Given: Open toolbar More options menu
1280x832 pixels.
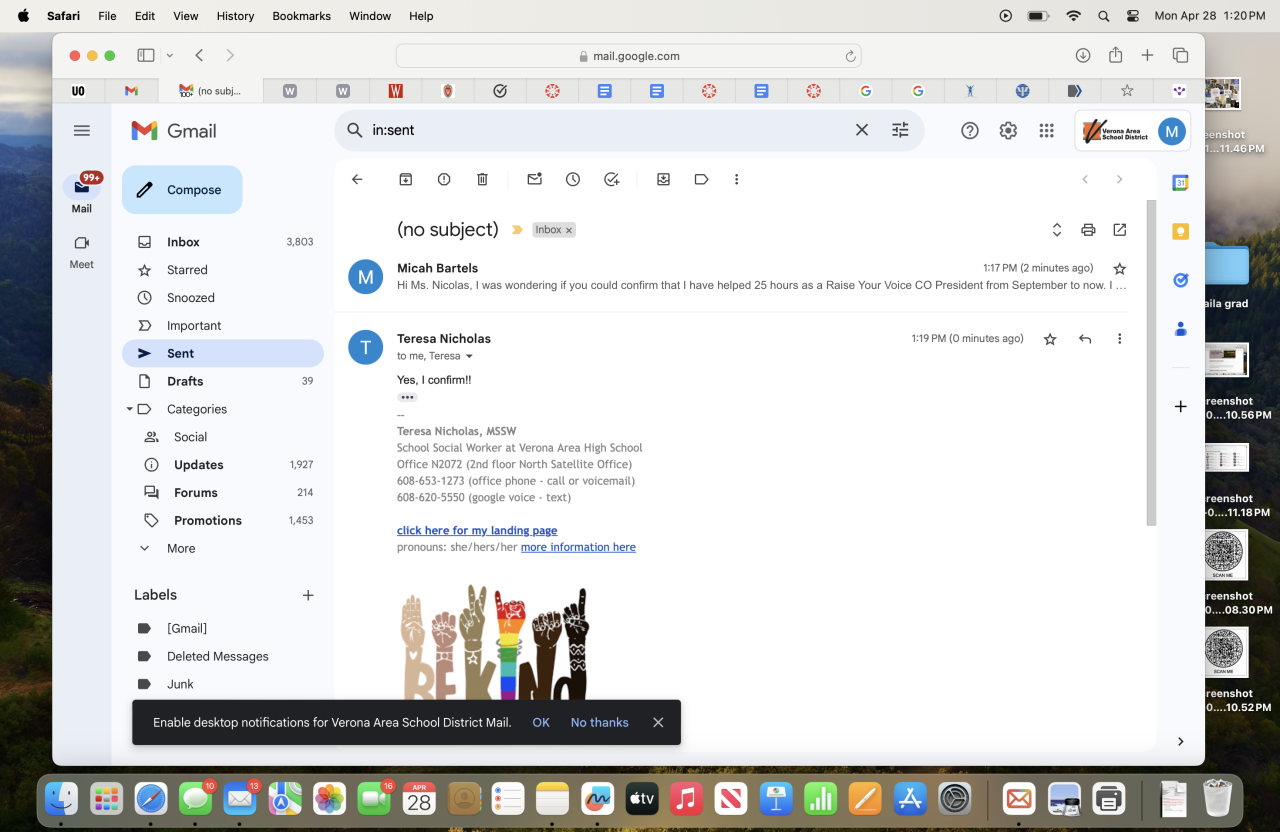Looking at the screenshot, I should [736, 180].
